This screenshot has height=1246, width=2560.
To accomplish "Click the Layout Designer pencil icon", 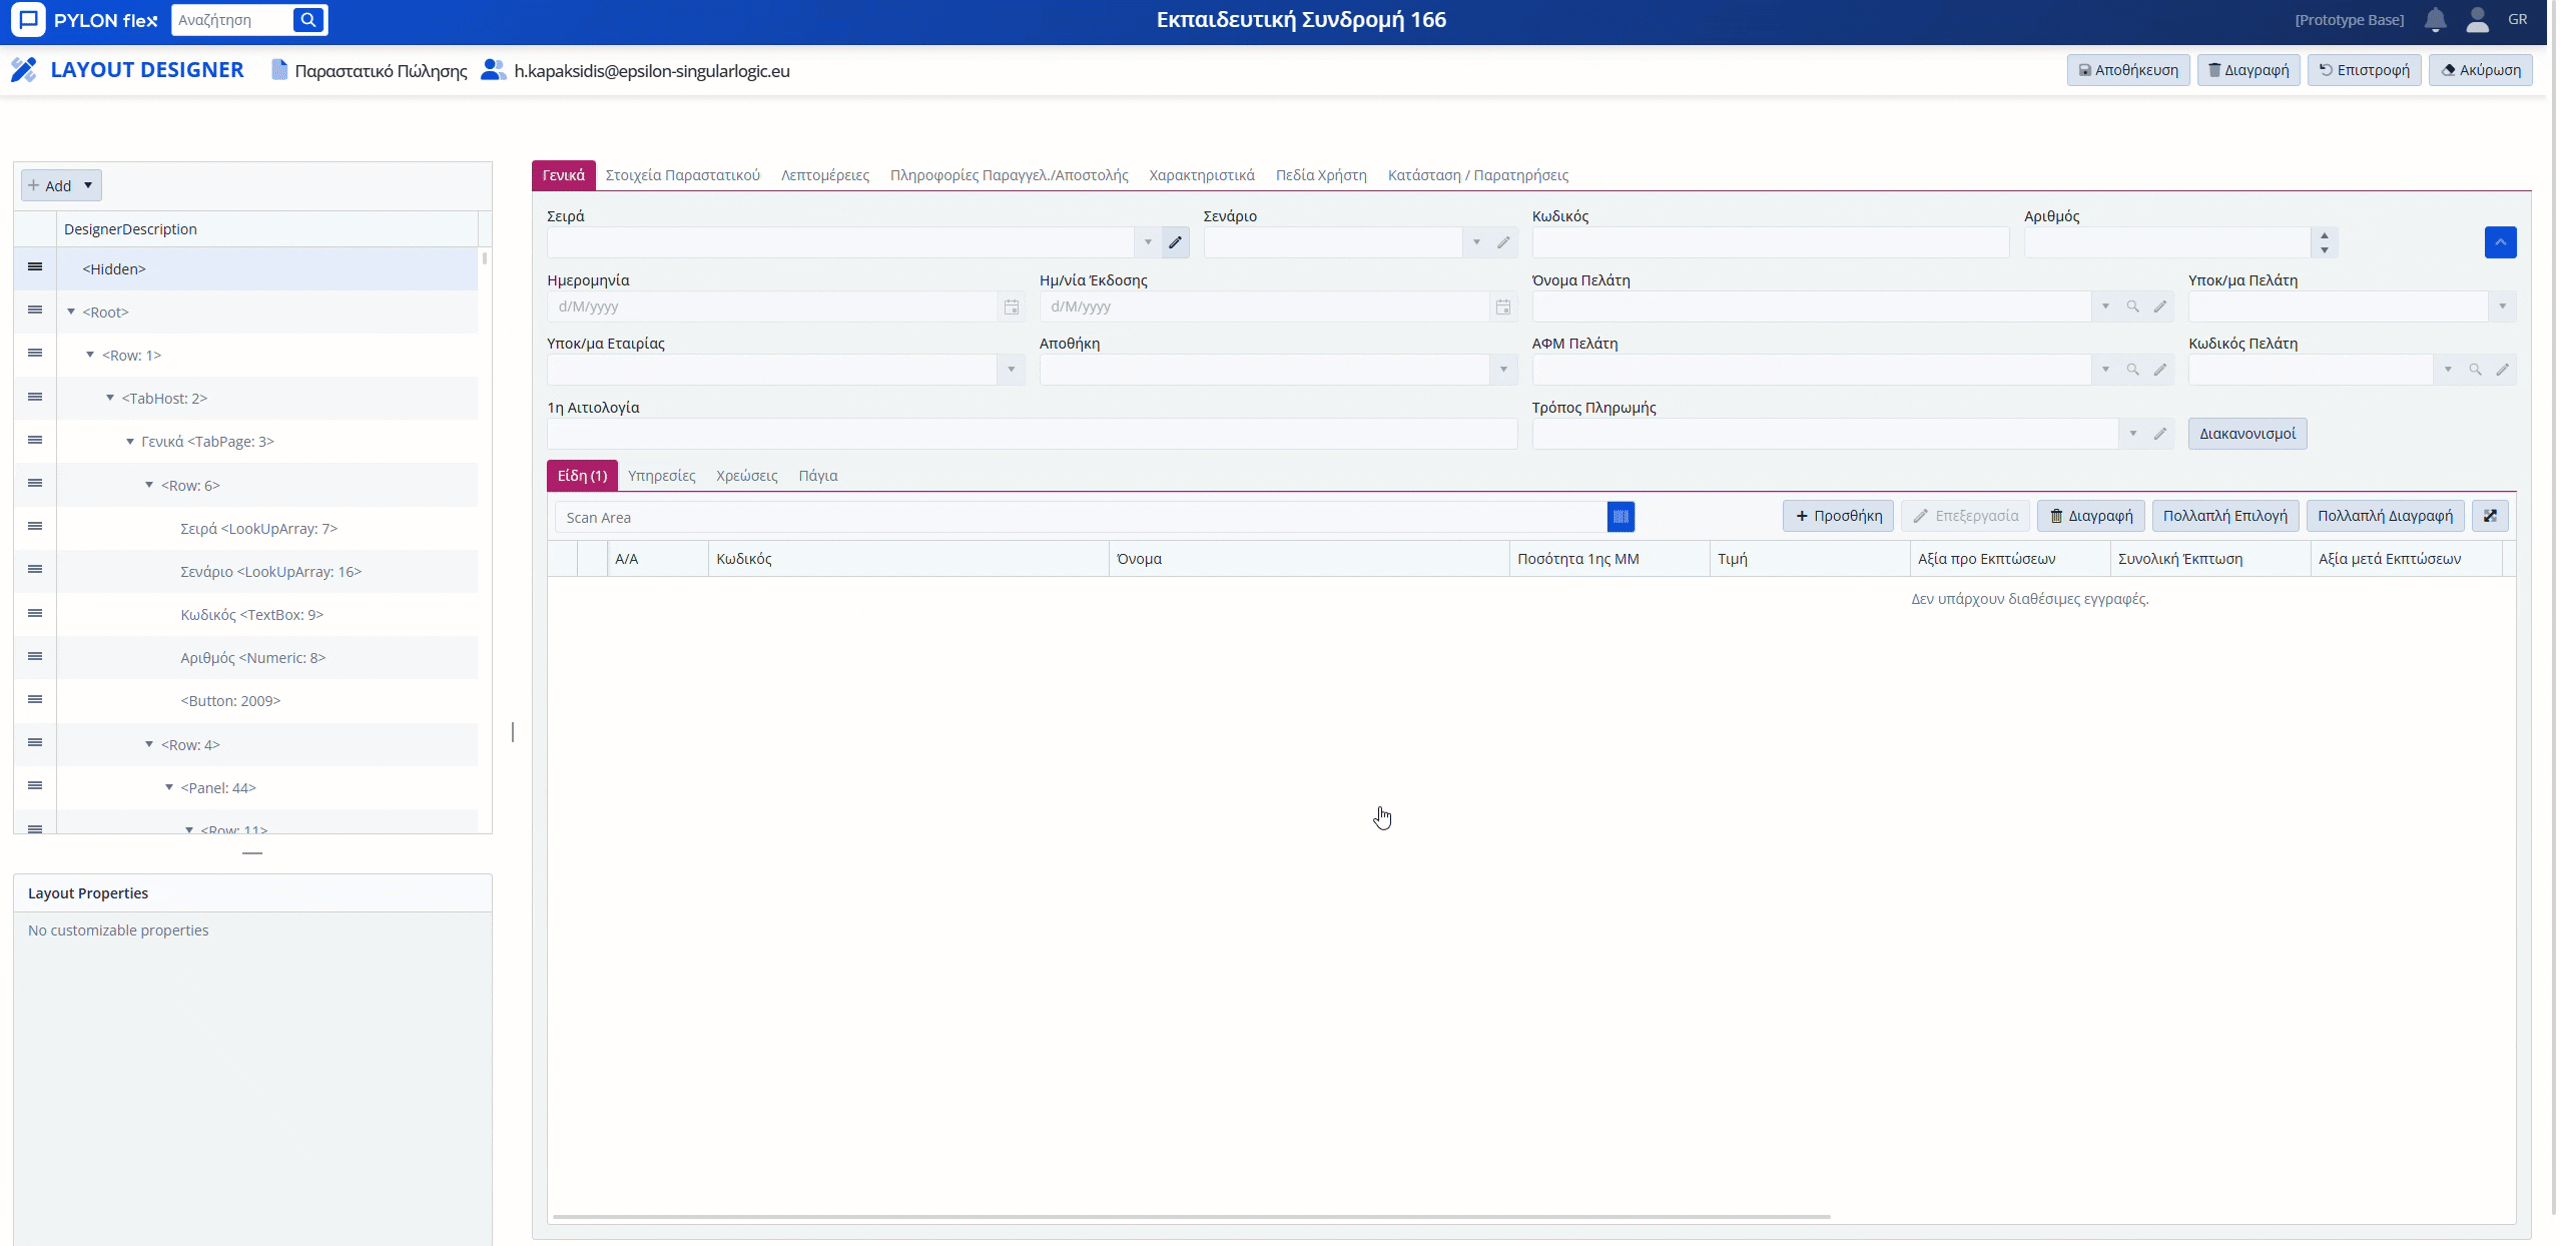I will pos(24,70).
